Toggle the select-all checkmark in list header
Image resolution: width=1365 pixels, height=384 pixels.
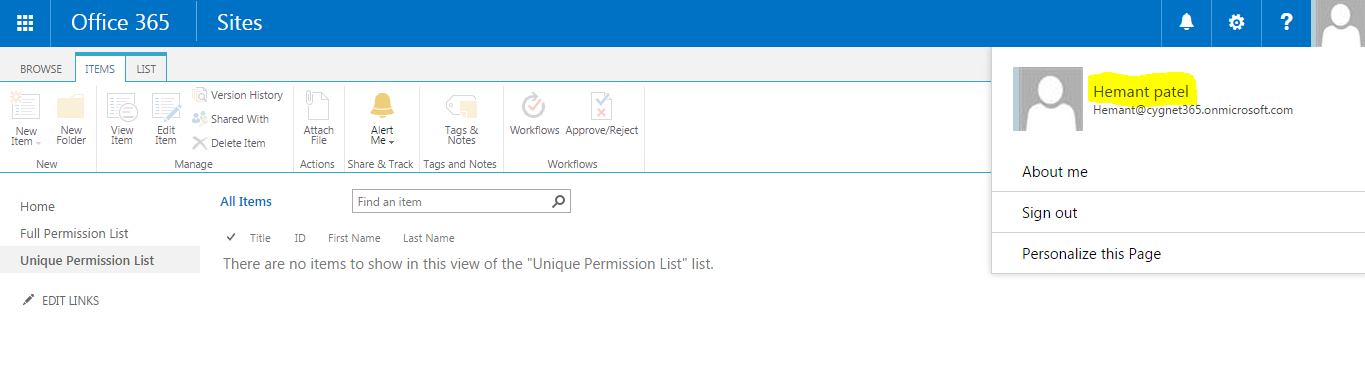point(231,238)
